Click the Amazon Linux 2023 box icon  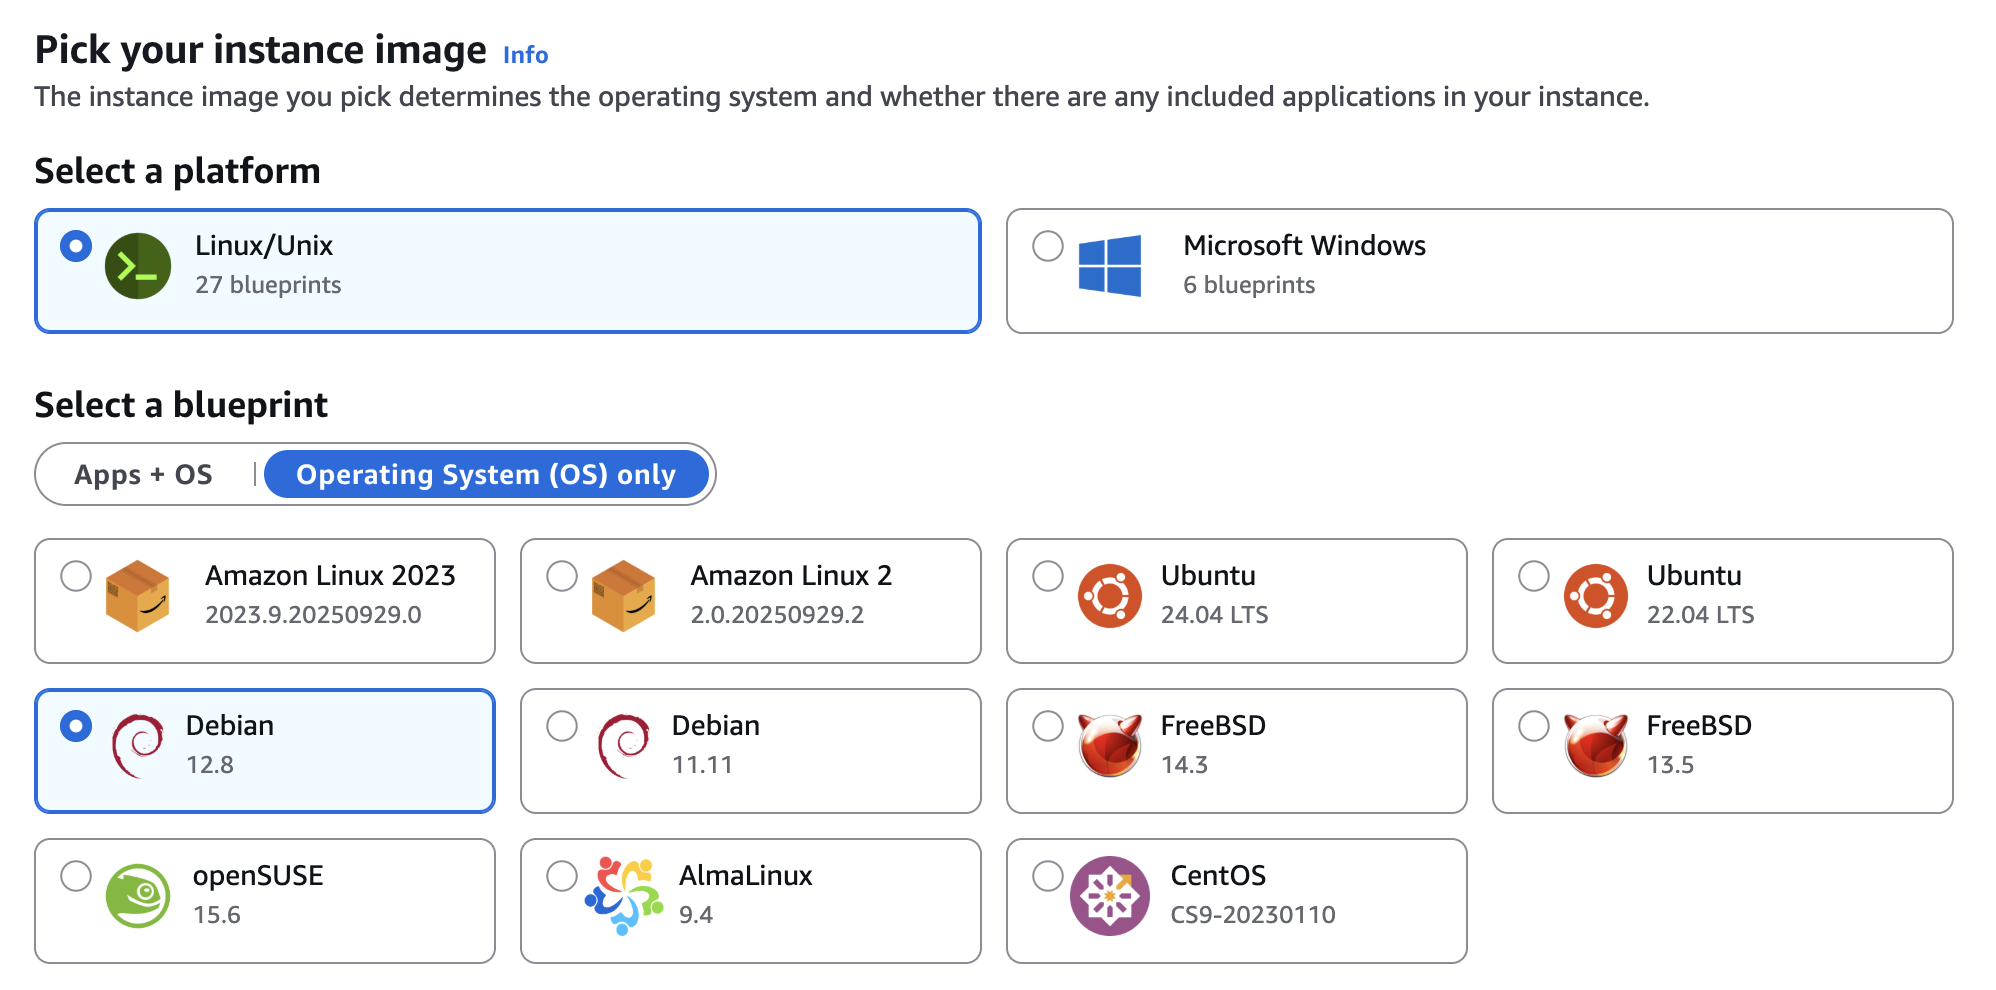coord(138,596)
